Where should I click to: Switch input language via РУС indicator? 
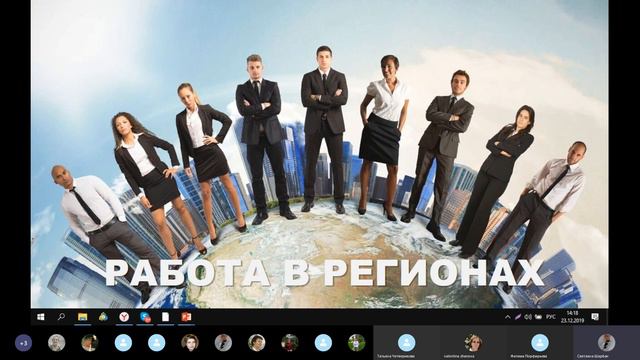551,317
